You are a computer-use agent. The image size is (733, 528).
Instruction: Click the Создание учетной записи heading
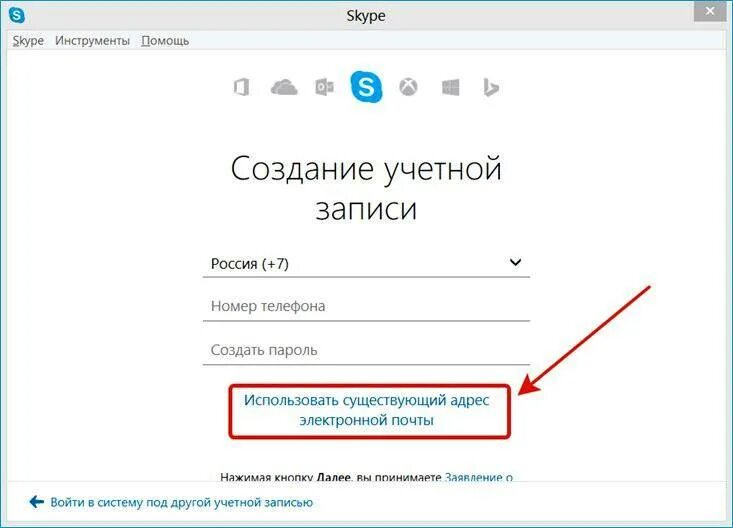[x=366, y=188]
